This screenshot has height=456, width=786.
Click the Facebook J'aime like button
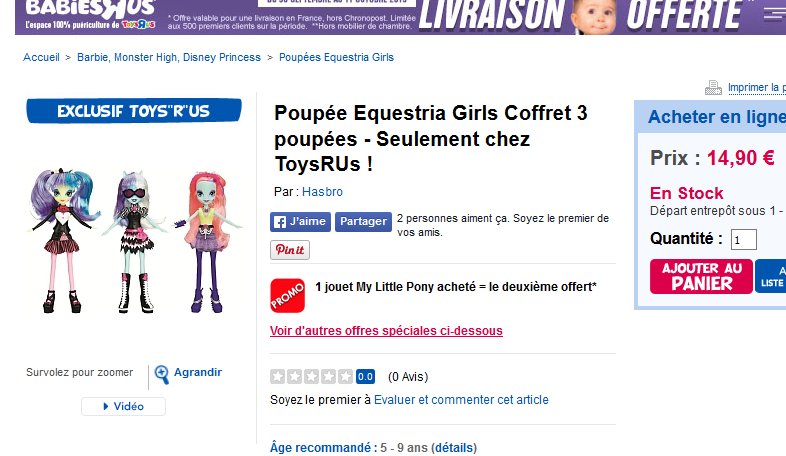click(300, 221)
